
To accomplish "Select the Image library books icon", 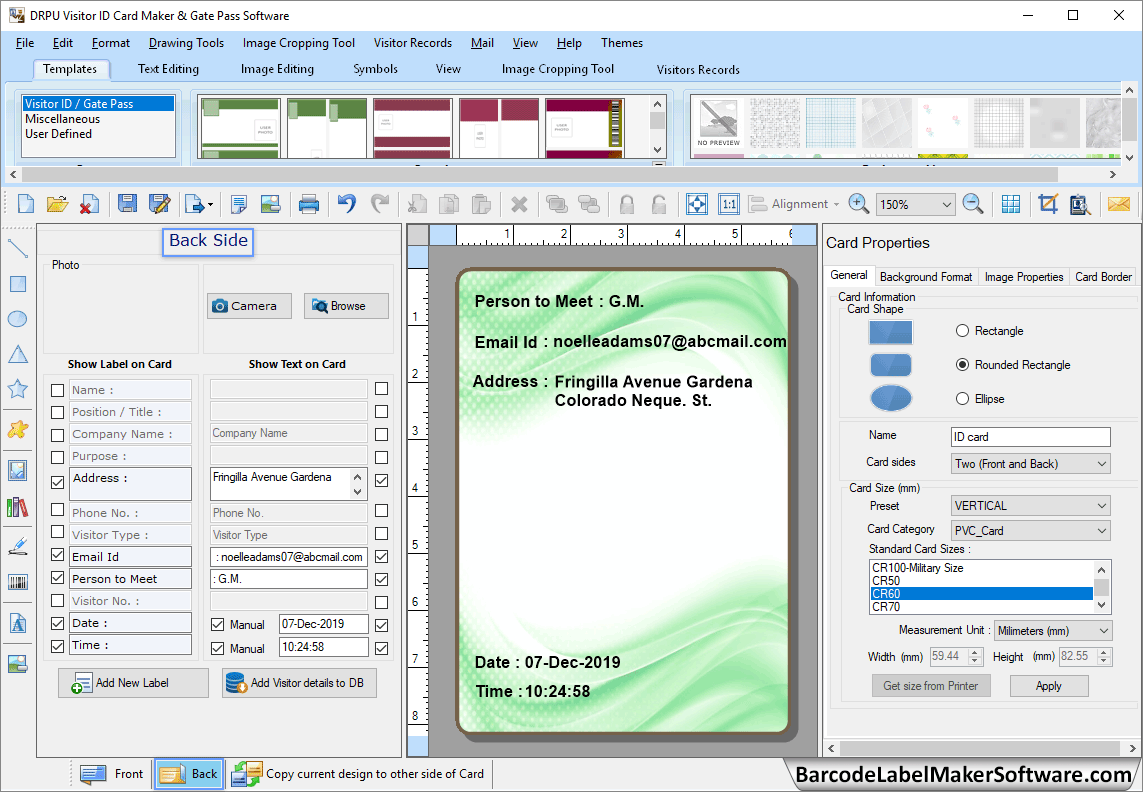I will click(17, 507).
